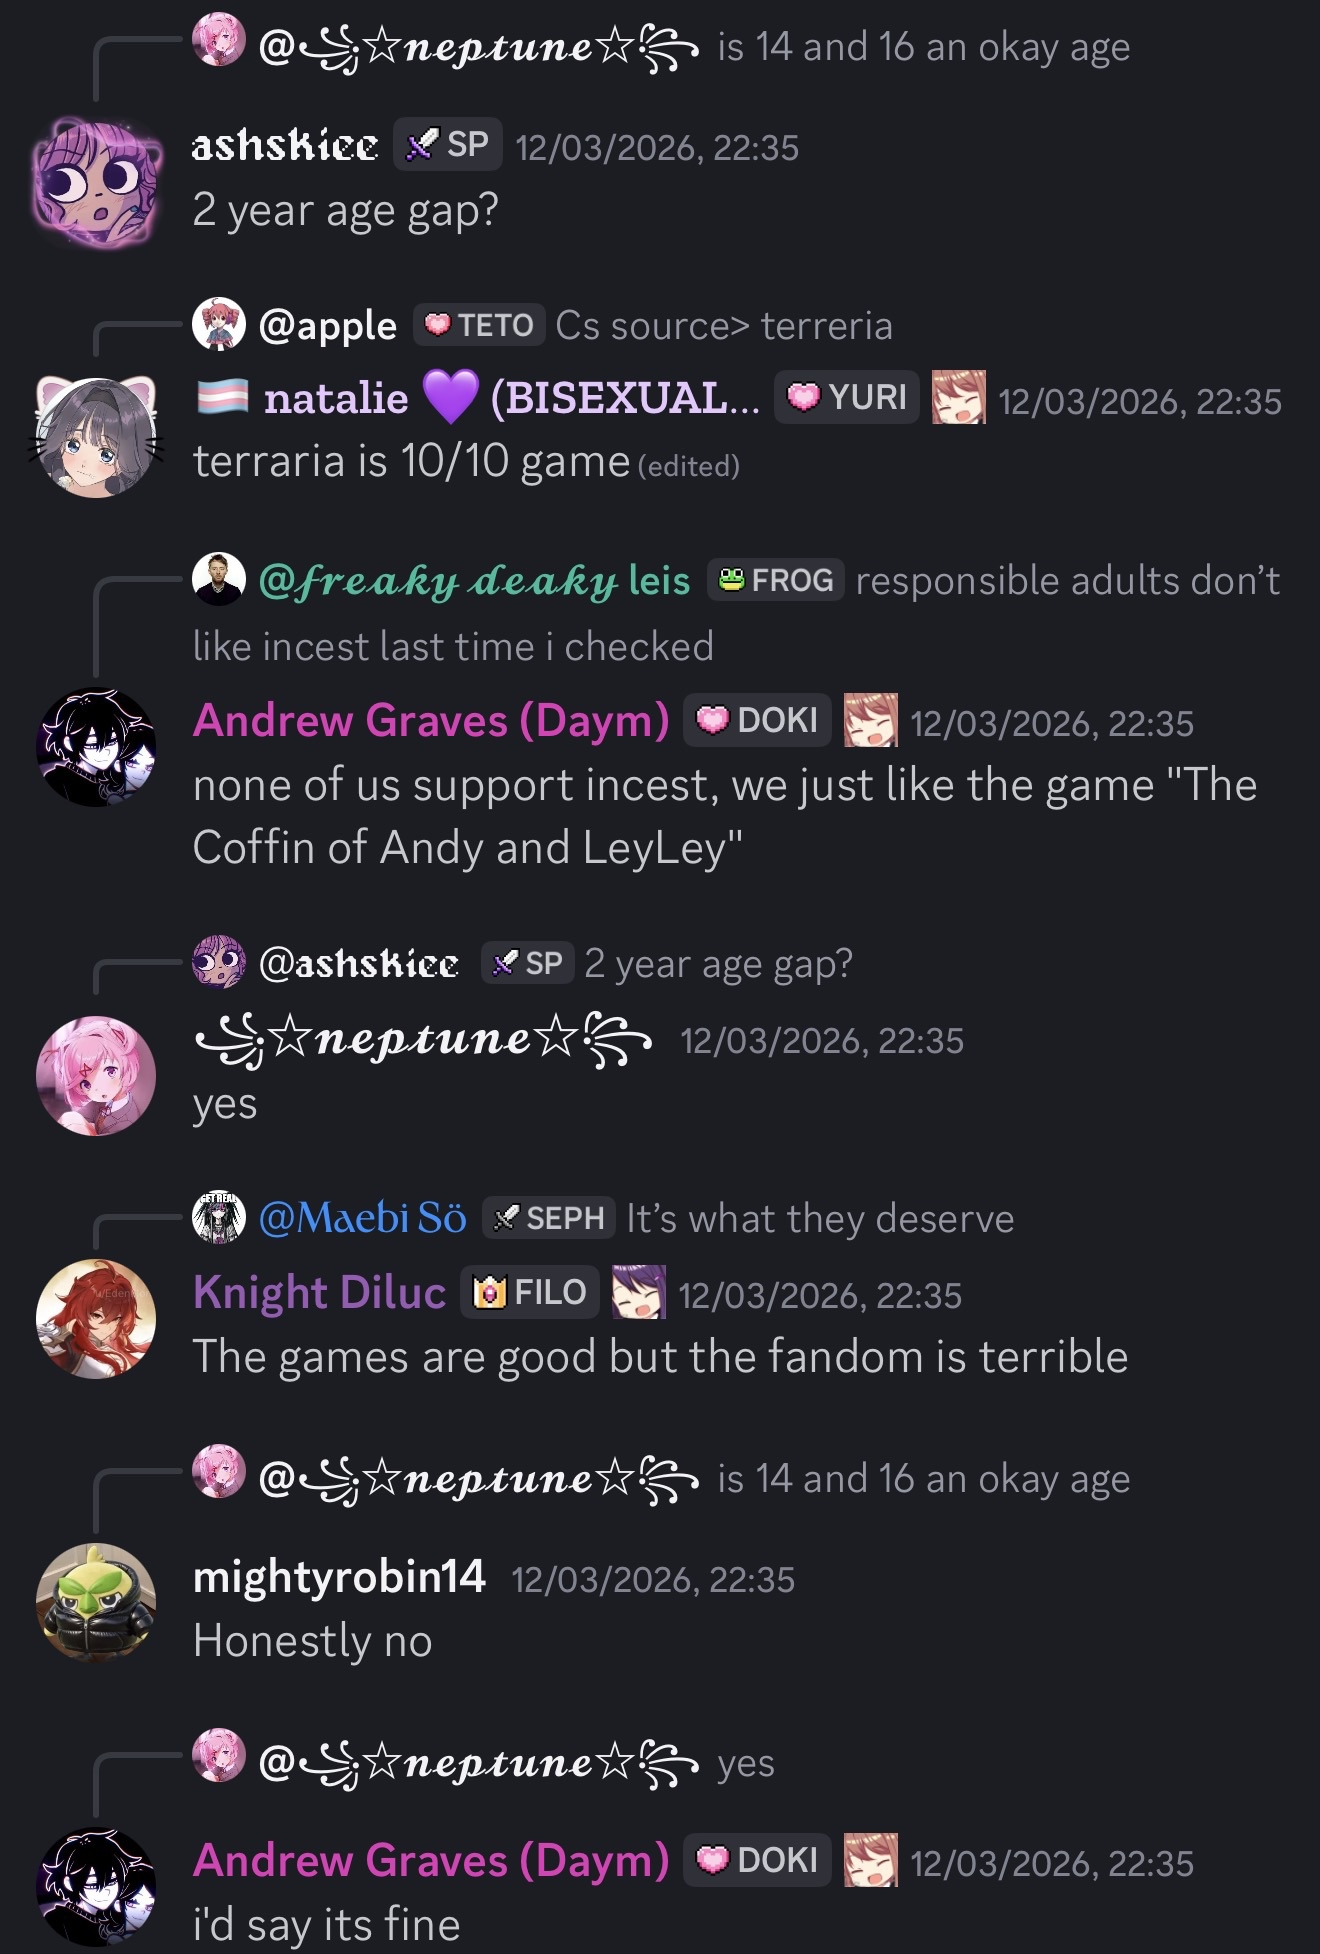Tap mightyrobin14's green character avatar
This screenshot has height=1954, width=1320.
point(96,1603)
